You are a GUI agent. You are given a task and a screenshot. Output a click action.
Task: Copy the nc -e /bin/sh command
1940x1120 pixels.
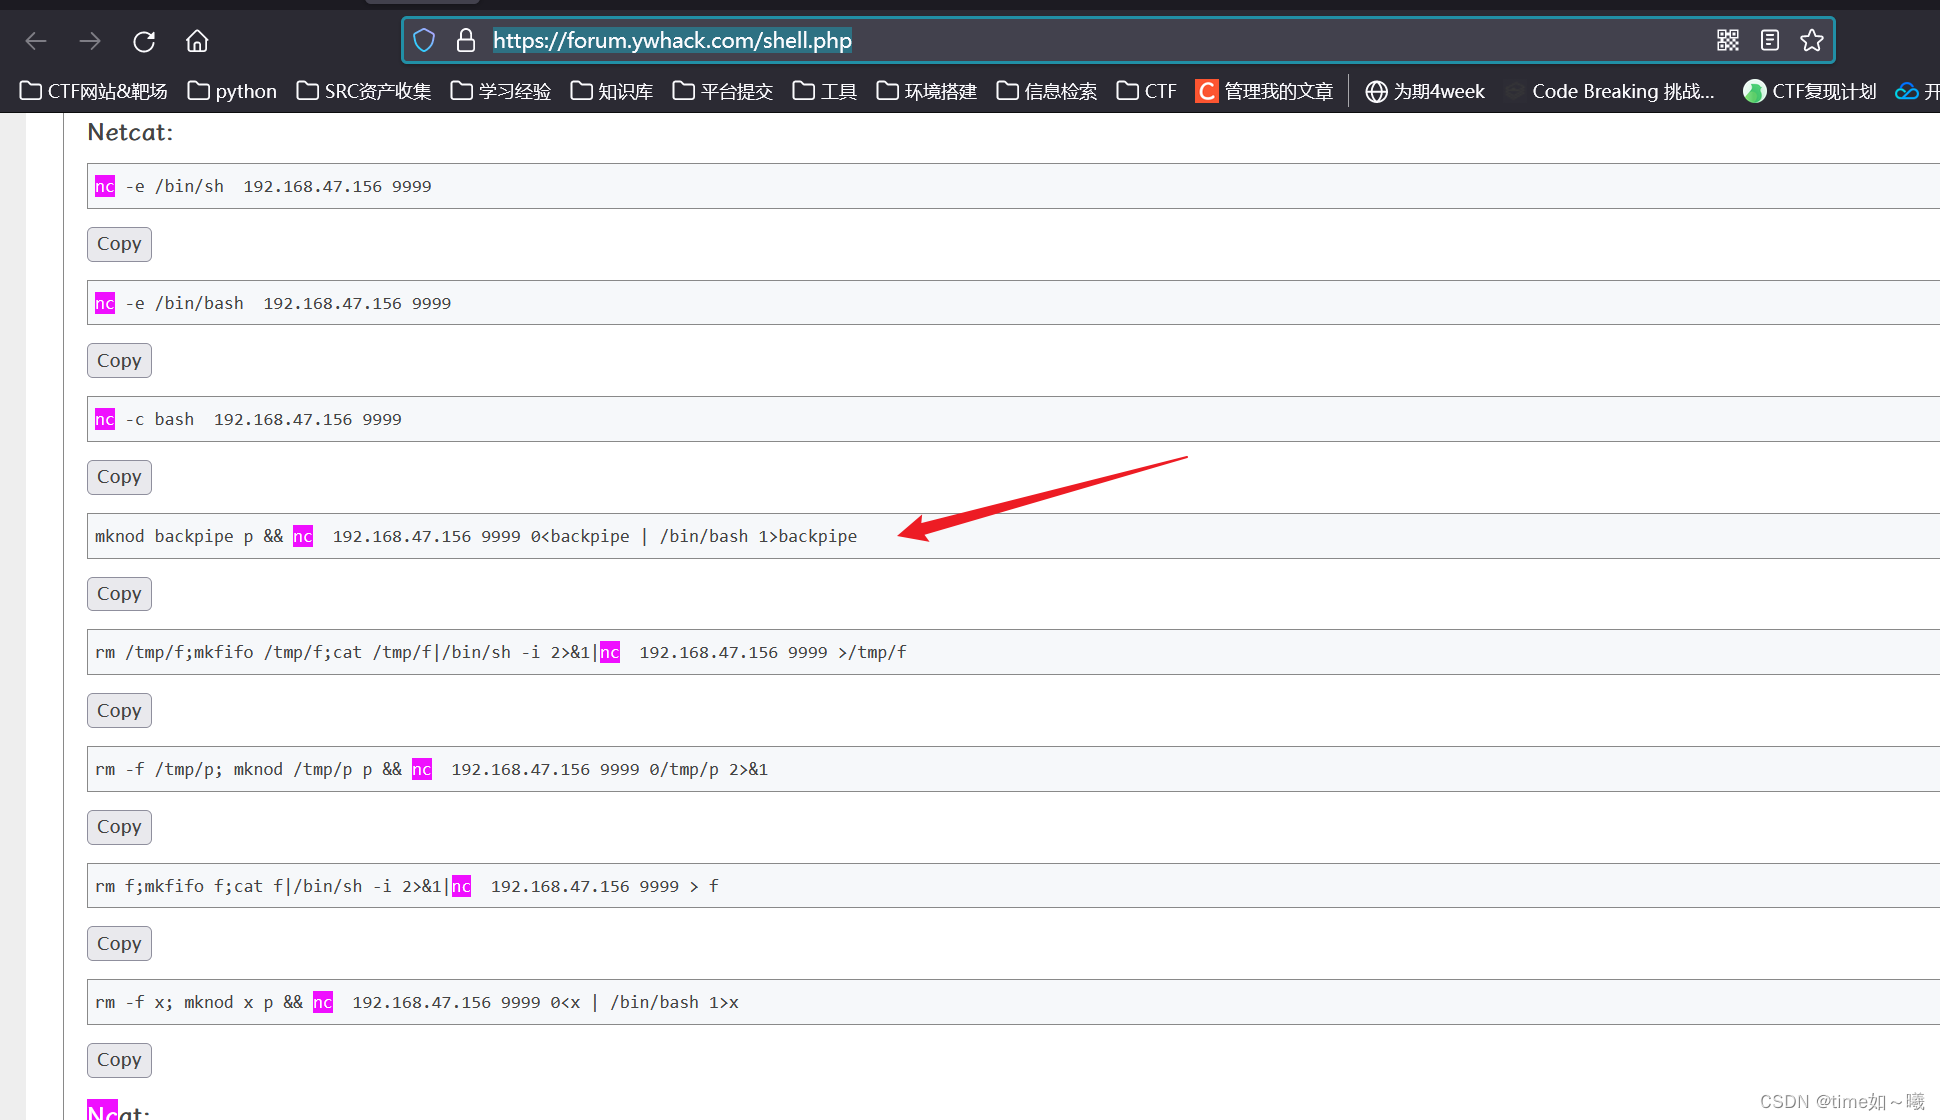(x=119, y=244)
